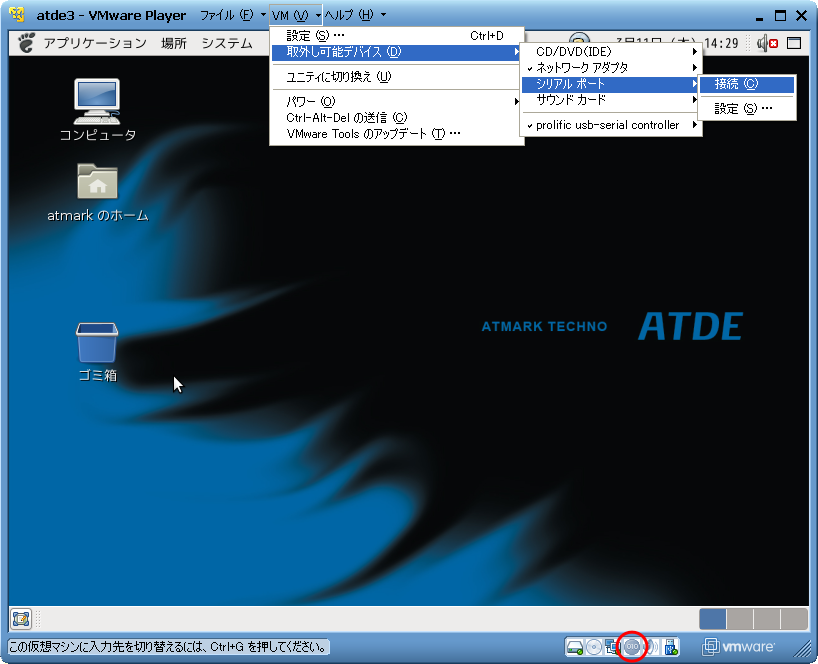This screenshot has width=818, height=664.
Task: Click the window list icon in GNOME panel
Action: click(x=793, y=43)
